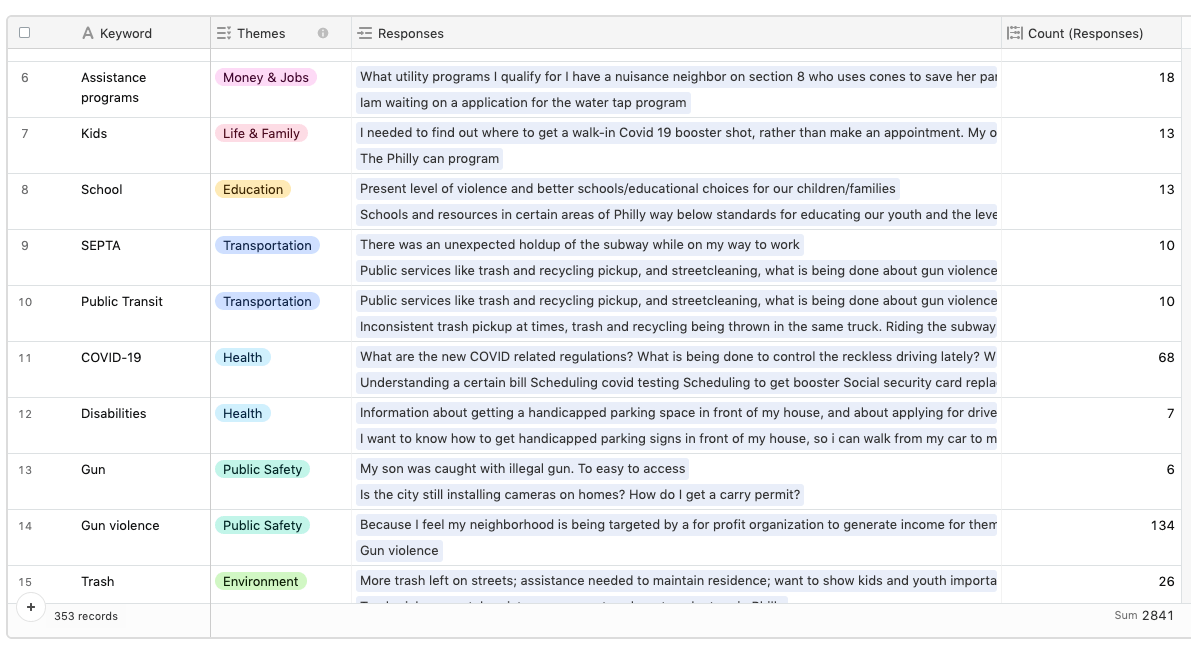Open 'What utility programs I qualify' response
This screenshot has height=651, width=1191.
pos(676,77)
